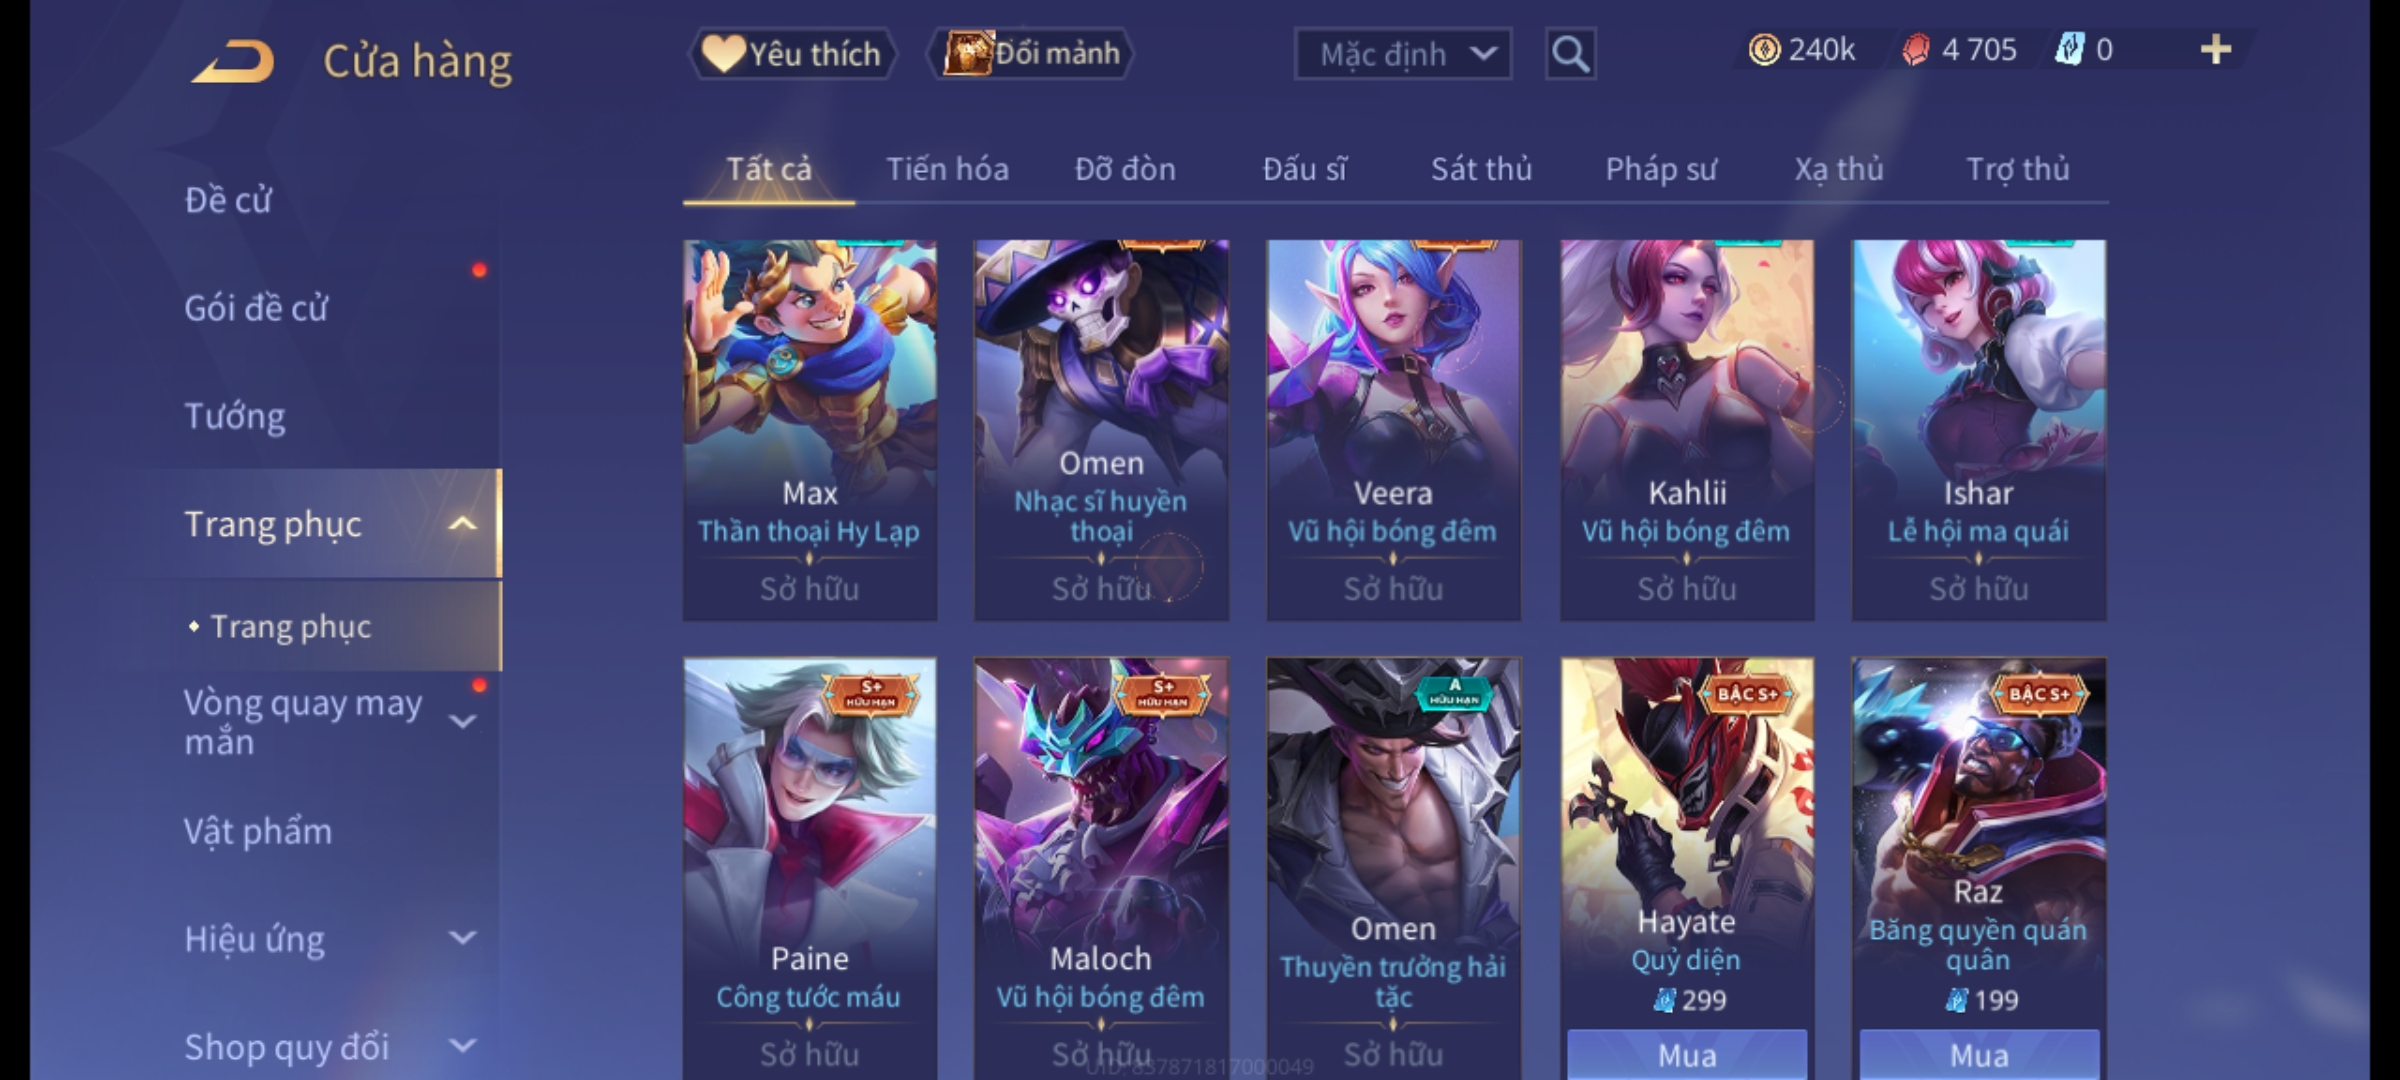The height and width of the screenshot is (1080, 2400).
Task: Open the Veera Vũ hội bóng đêm card
Action: [x=1393, y=430]
